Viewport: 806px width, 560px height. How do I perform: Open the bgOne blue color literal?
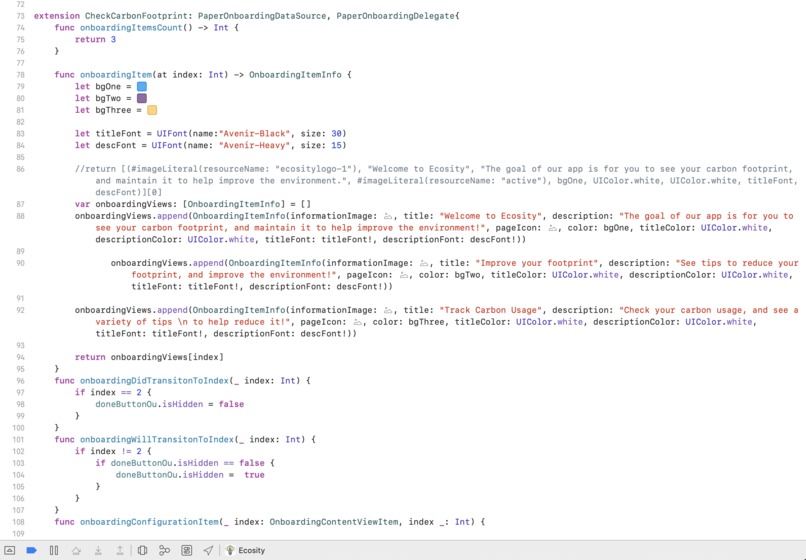pyautogui.click(x=142, y=86)
